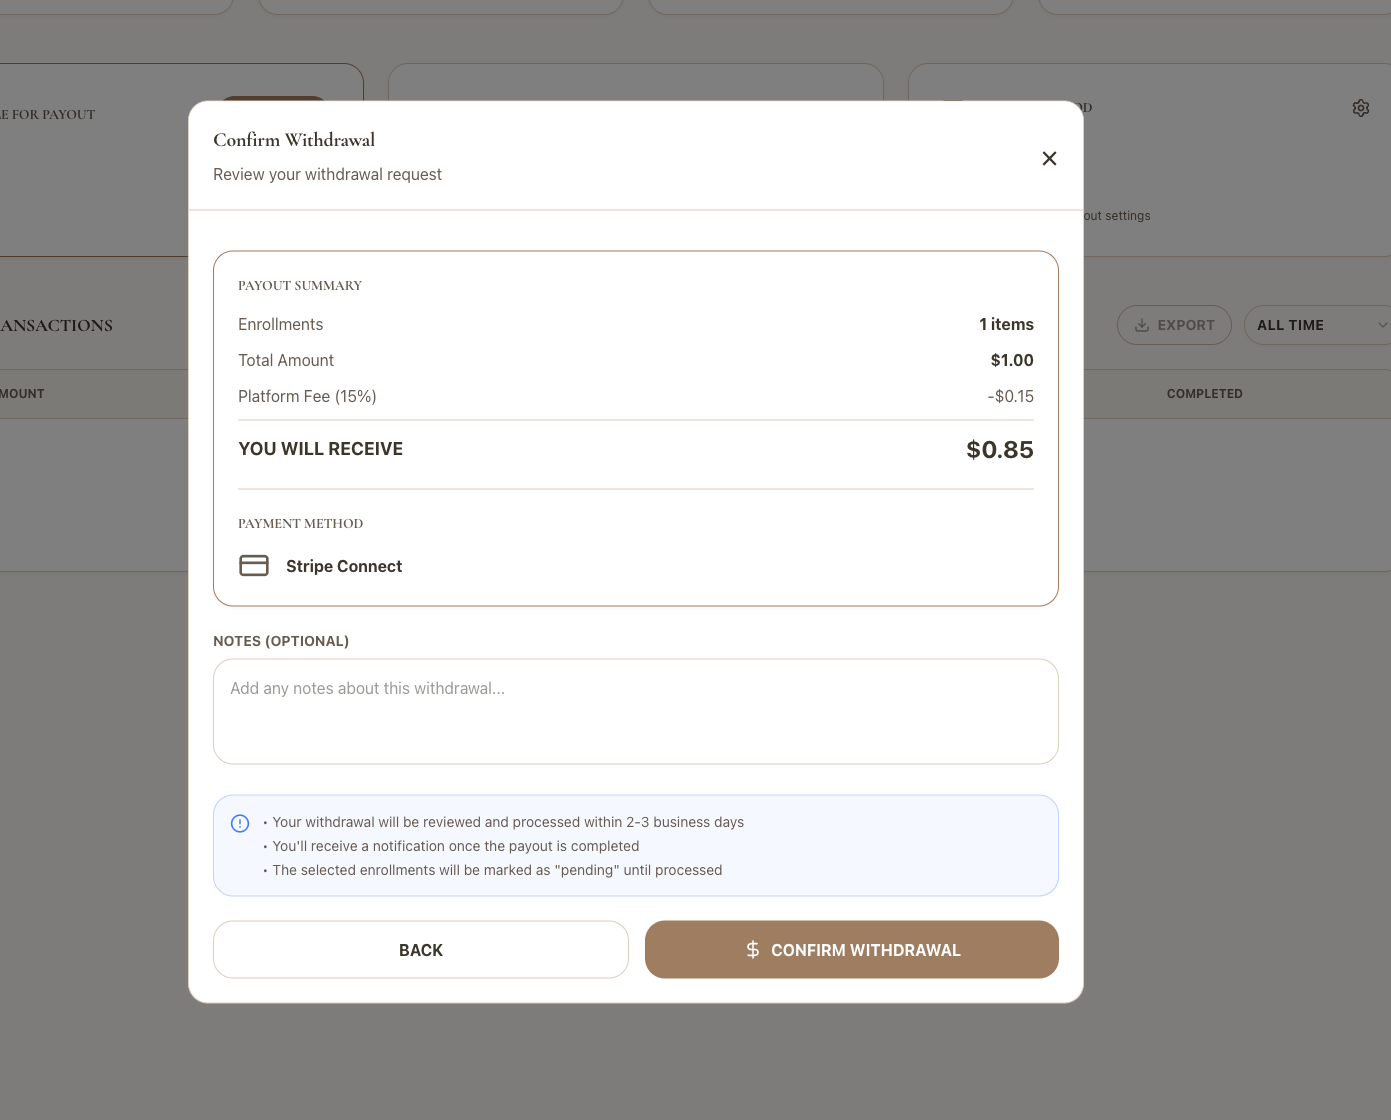Open payout settings gear icon

tap(1360, 108)
